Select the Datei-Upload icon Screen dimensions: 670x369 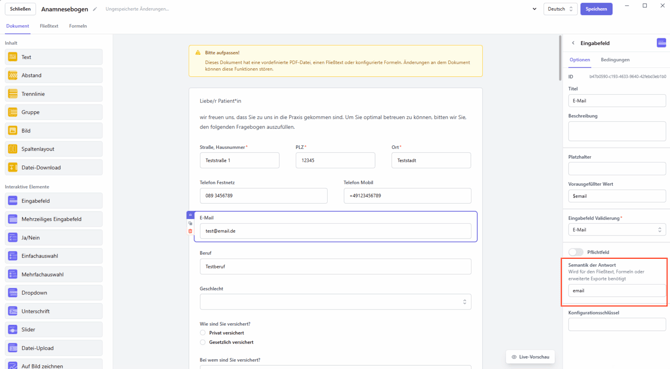13,348
